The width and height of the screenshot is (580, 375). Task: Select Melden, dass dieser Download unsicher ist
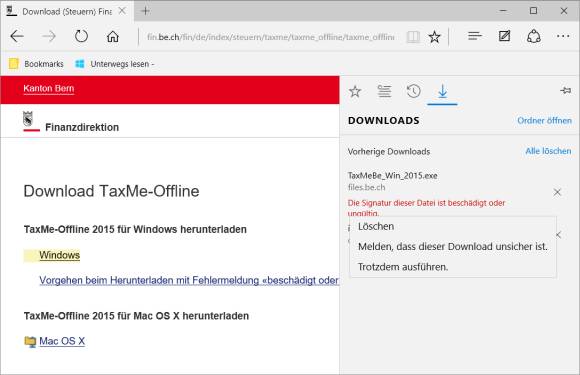click(x=453, y=246)
